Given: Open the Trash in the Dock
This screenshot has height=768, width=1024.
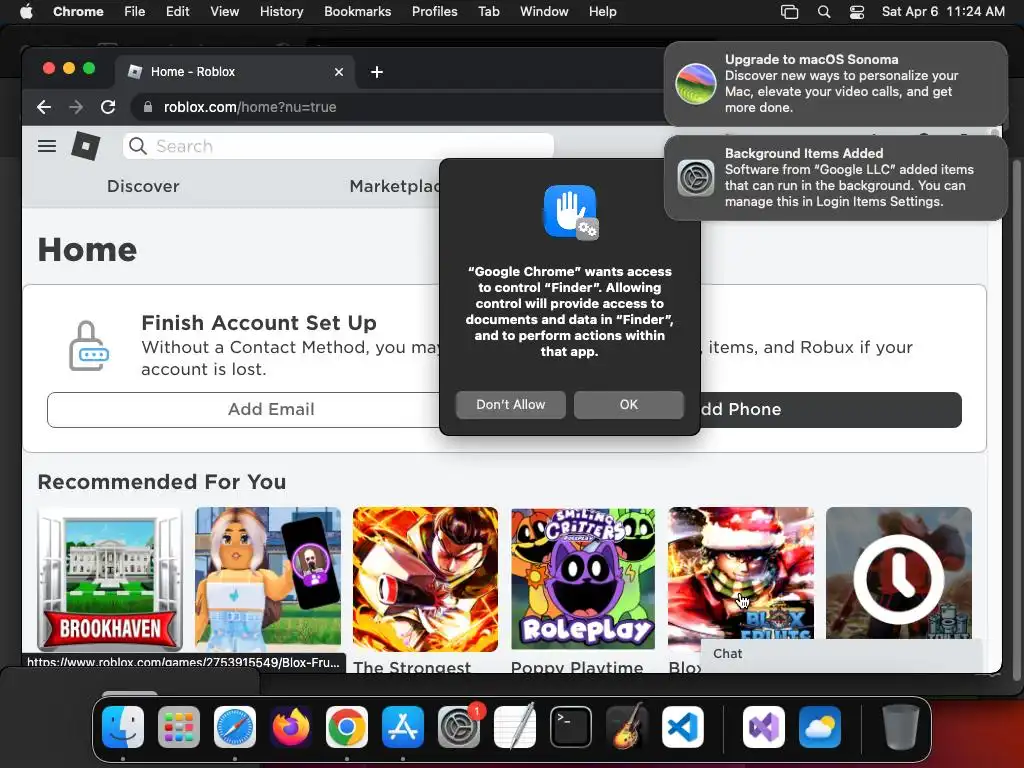Looking at the screenshot, I should click(901, 727).
